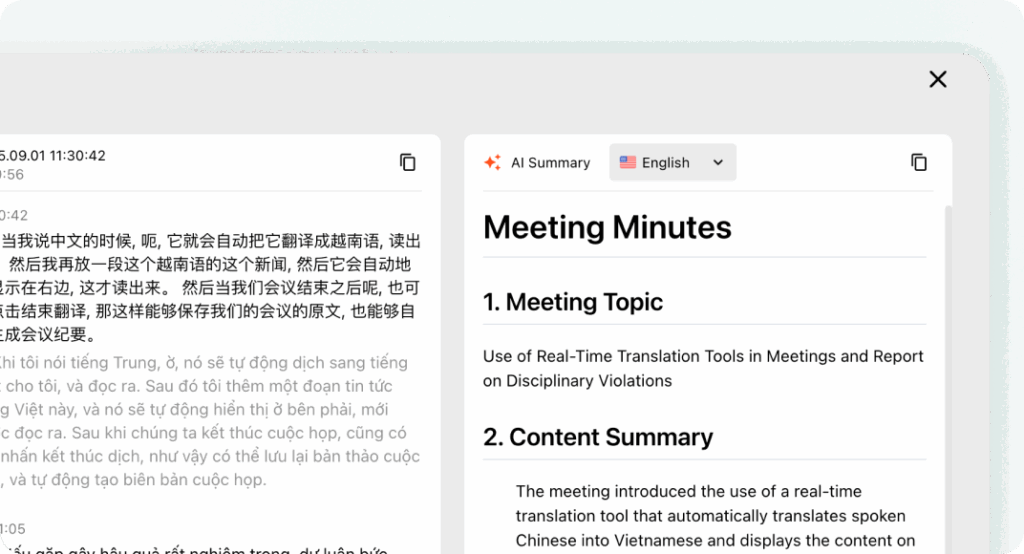1024x554 pixels.
Task: Click the timestamp 11:30:42
Action: pos(77,155)
